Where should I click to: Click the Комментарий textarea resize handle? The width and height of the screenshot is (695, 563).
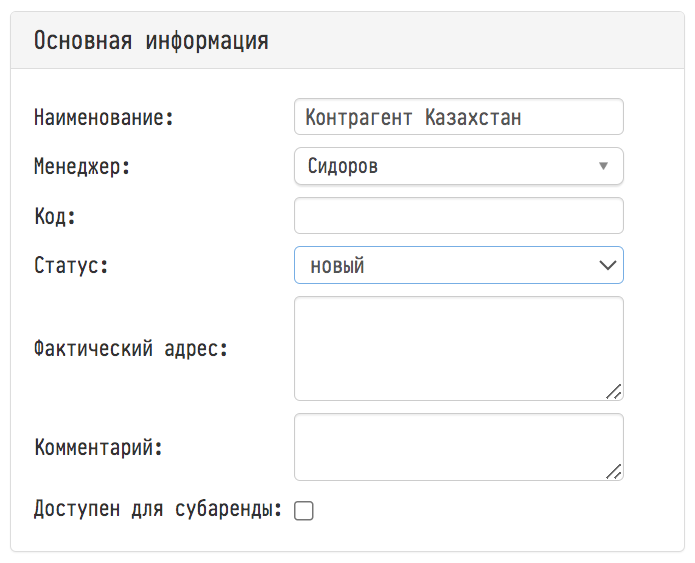[614, 471]
